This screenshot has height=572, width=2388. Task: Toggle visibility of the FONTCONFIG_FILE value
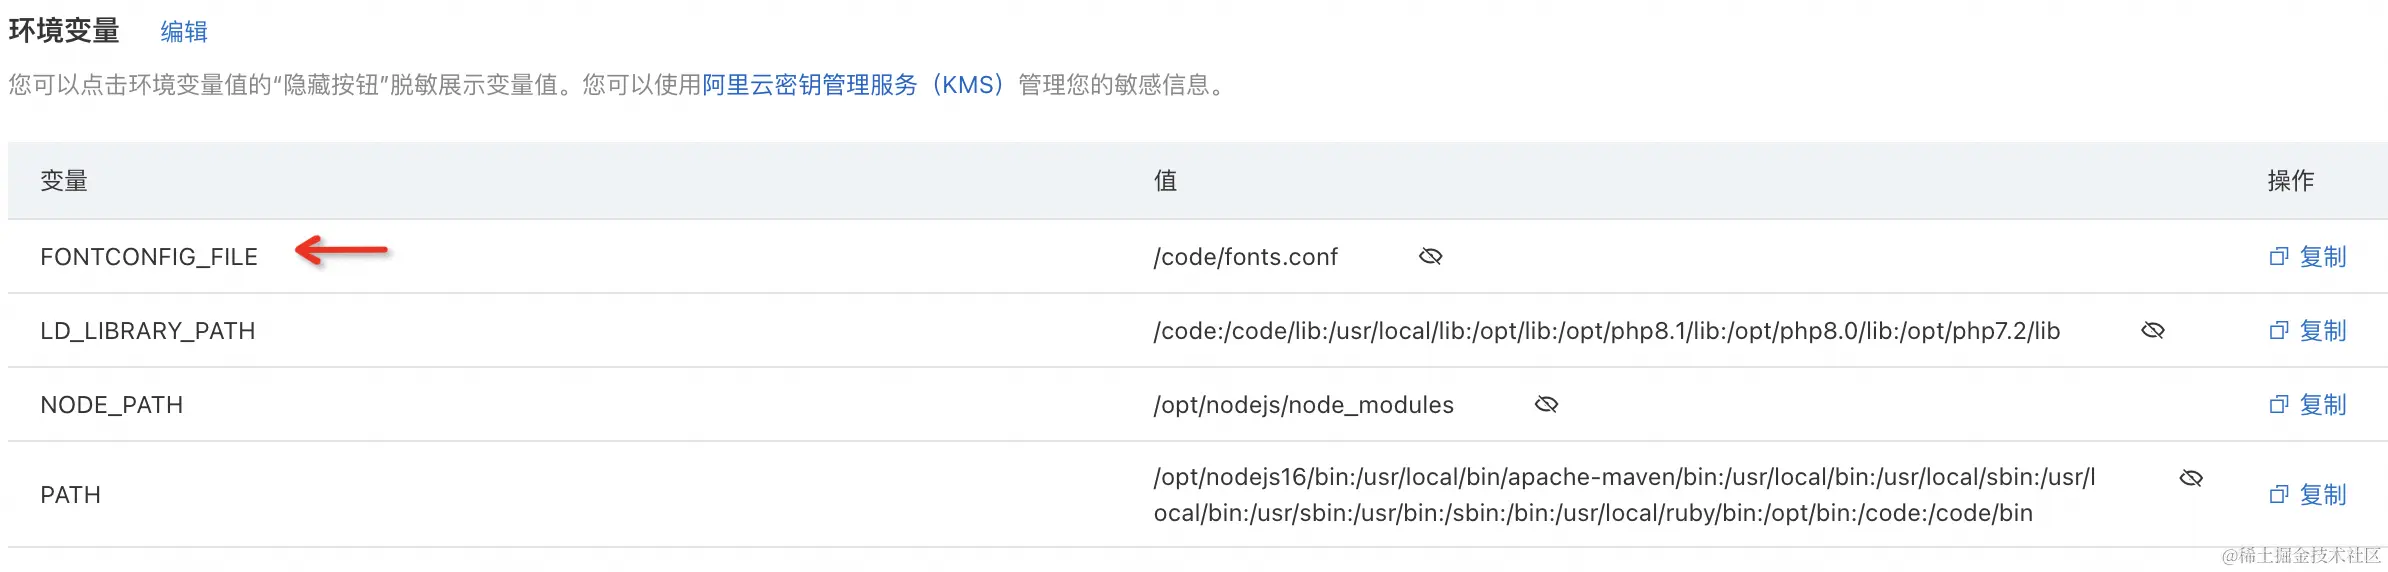[1430, 257]
